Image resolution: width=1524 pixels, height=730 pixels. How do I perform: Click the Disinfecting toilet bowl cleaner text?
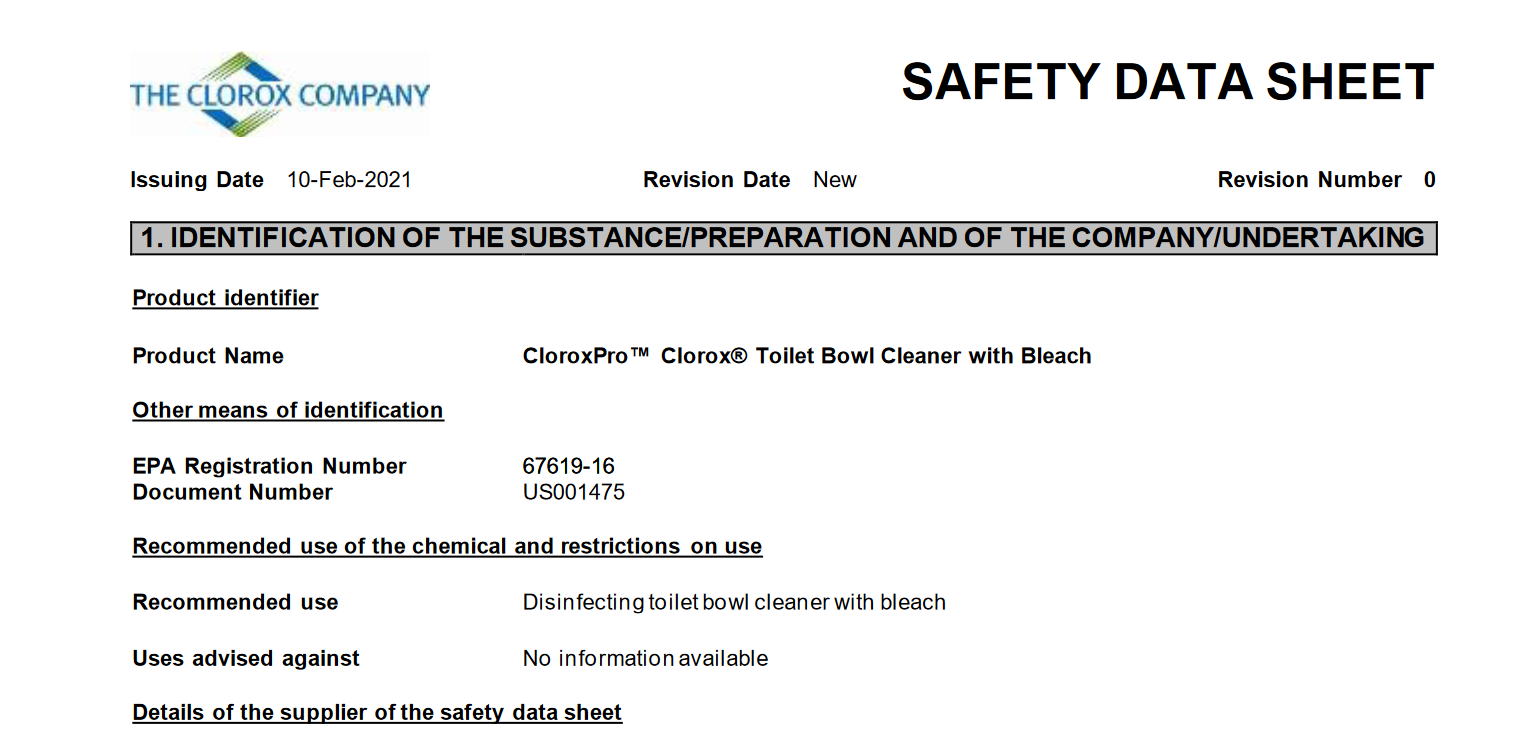[733, 602]
